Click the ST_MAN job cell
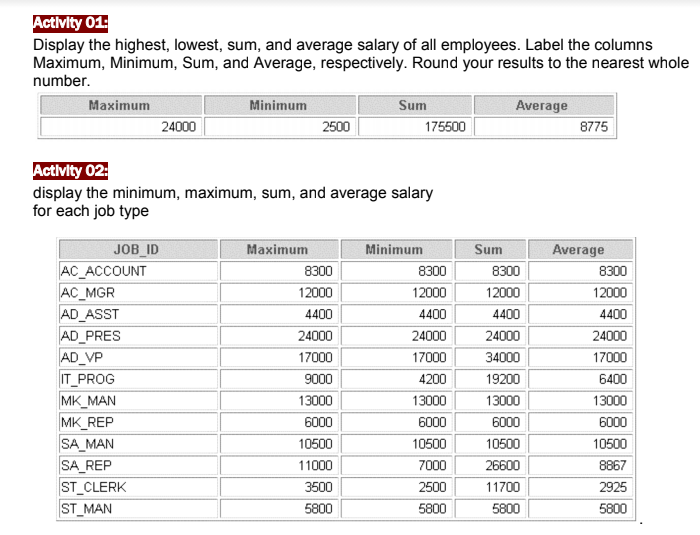The width and height of the screenshot is (700, 535). [138, 509]
